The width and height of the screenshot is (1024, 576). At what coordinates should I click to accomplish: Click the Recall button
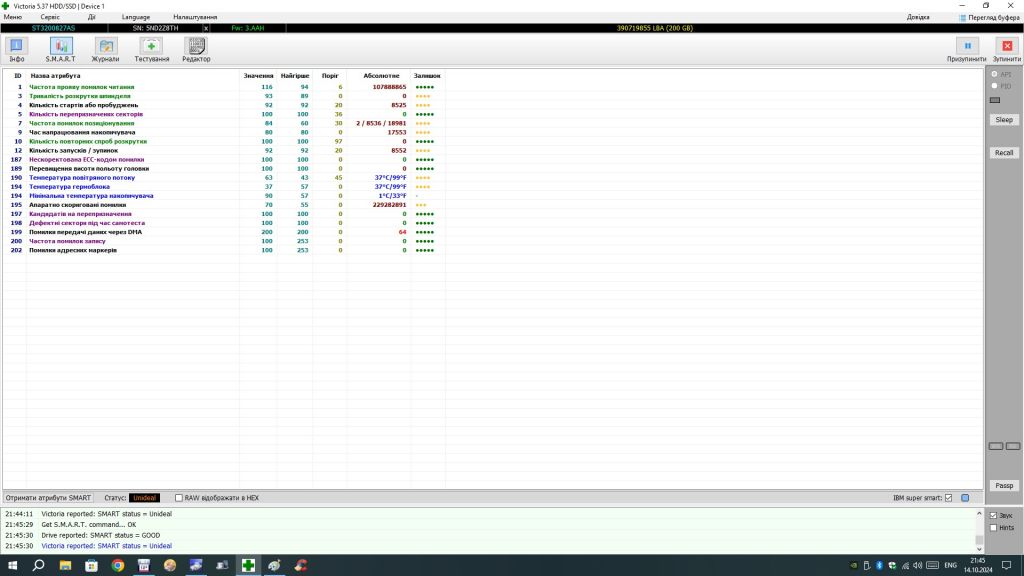click(1004, 153)
